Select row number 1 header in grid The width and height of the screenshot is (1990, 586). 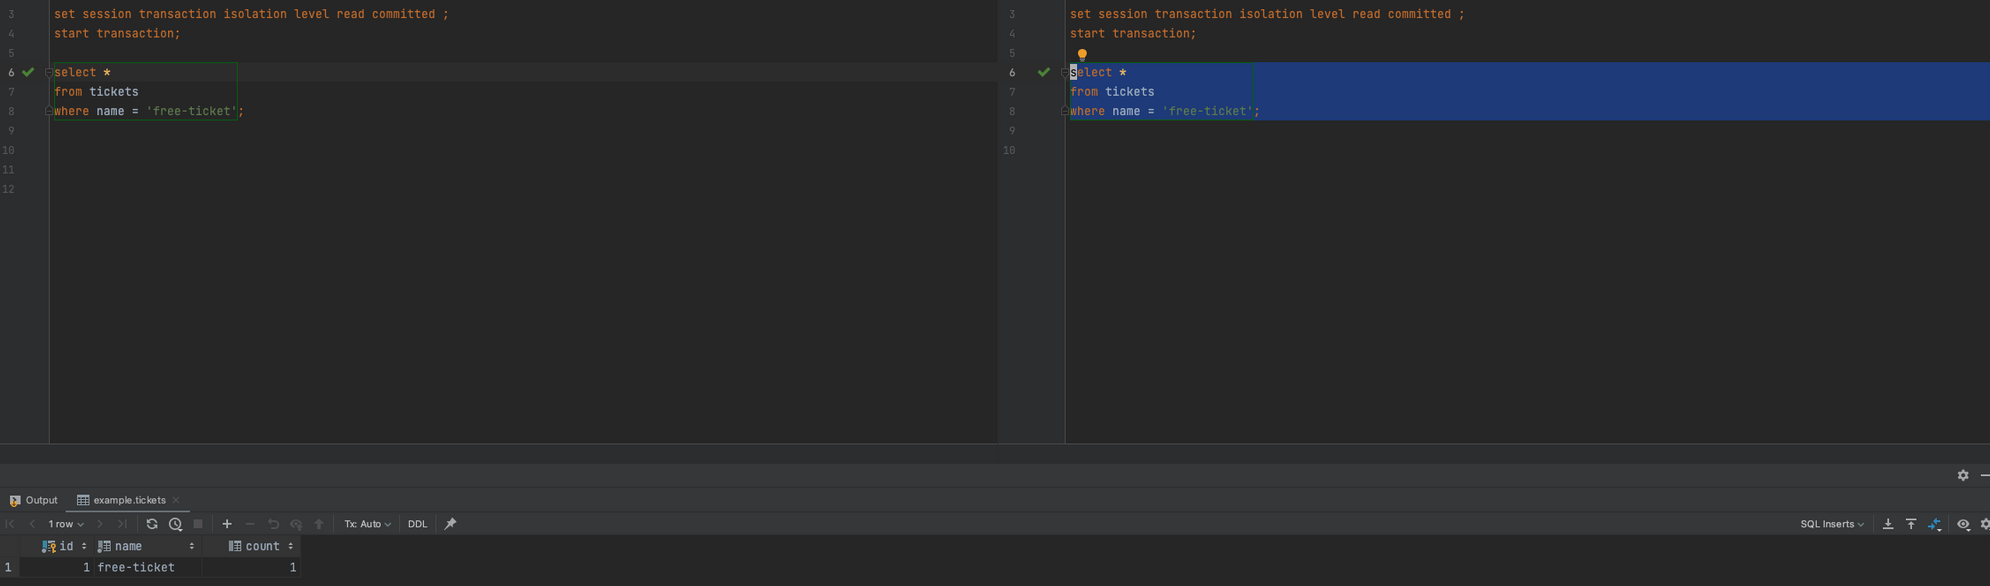9,568
